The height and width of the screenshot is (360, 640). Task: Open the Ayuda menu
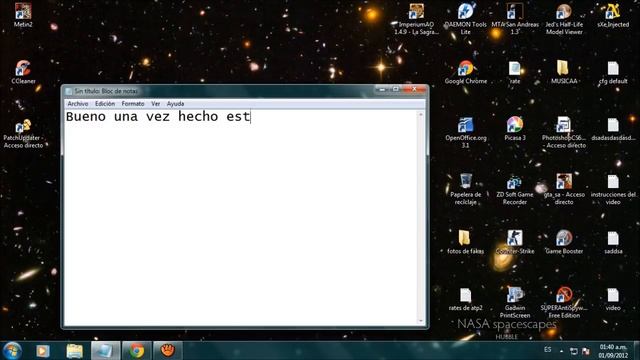tap(175, 104)
